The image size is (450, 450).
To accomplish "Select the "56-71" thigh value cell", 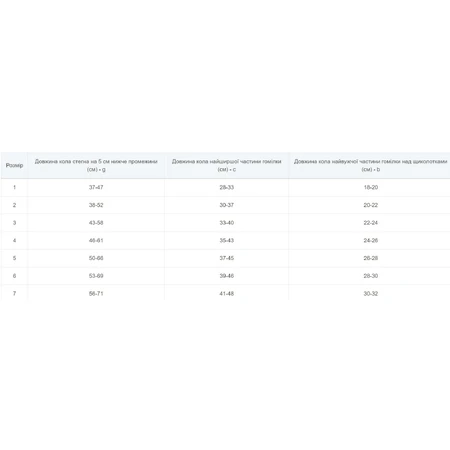I will pos(96,293).
